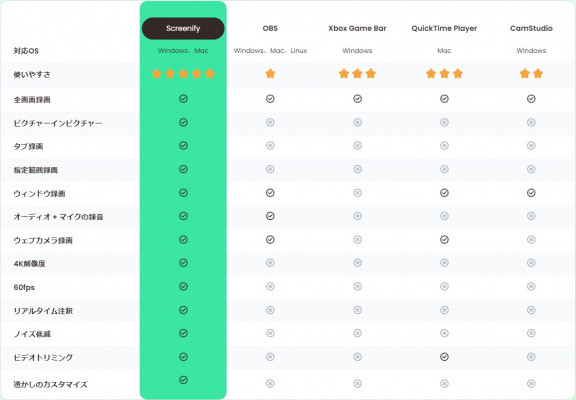Screen dimensions: 576x400
Task: Click Xbox Game Bar cross in タブ録画 row
Action: pos(357,146)
